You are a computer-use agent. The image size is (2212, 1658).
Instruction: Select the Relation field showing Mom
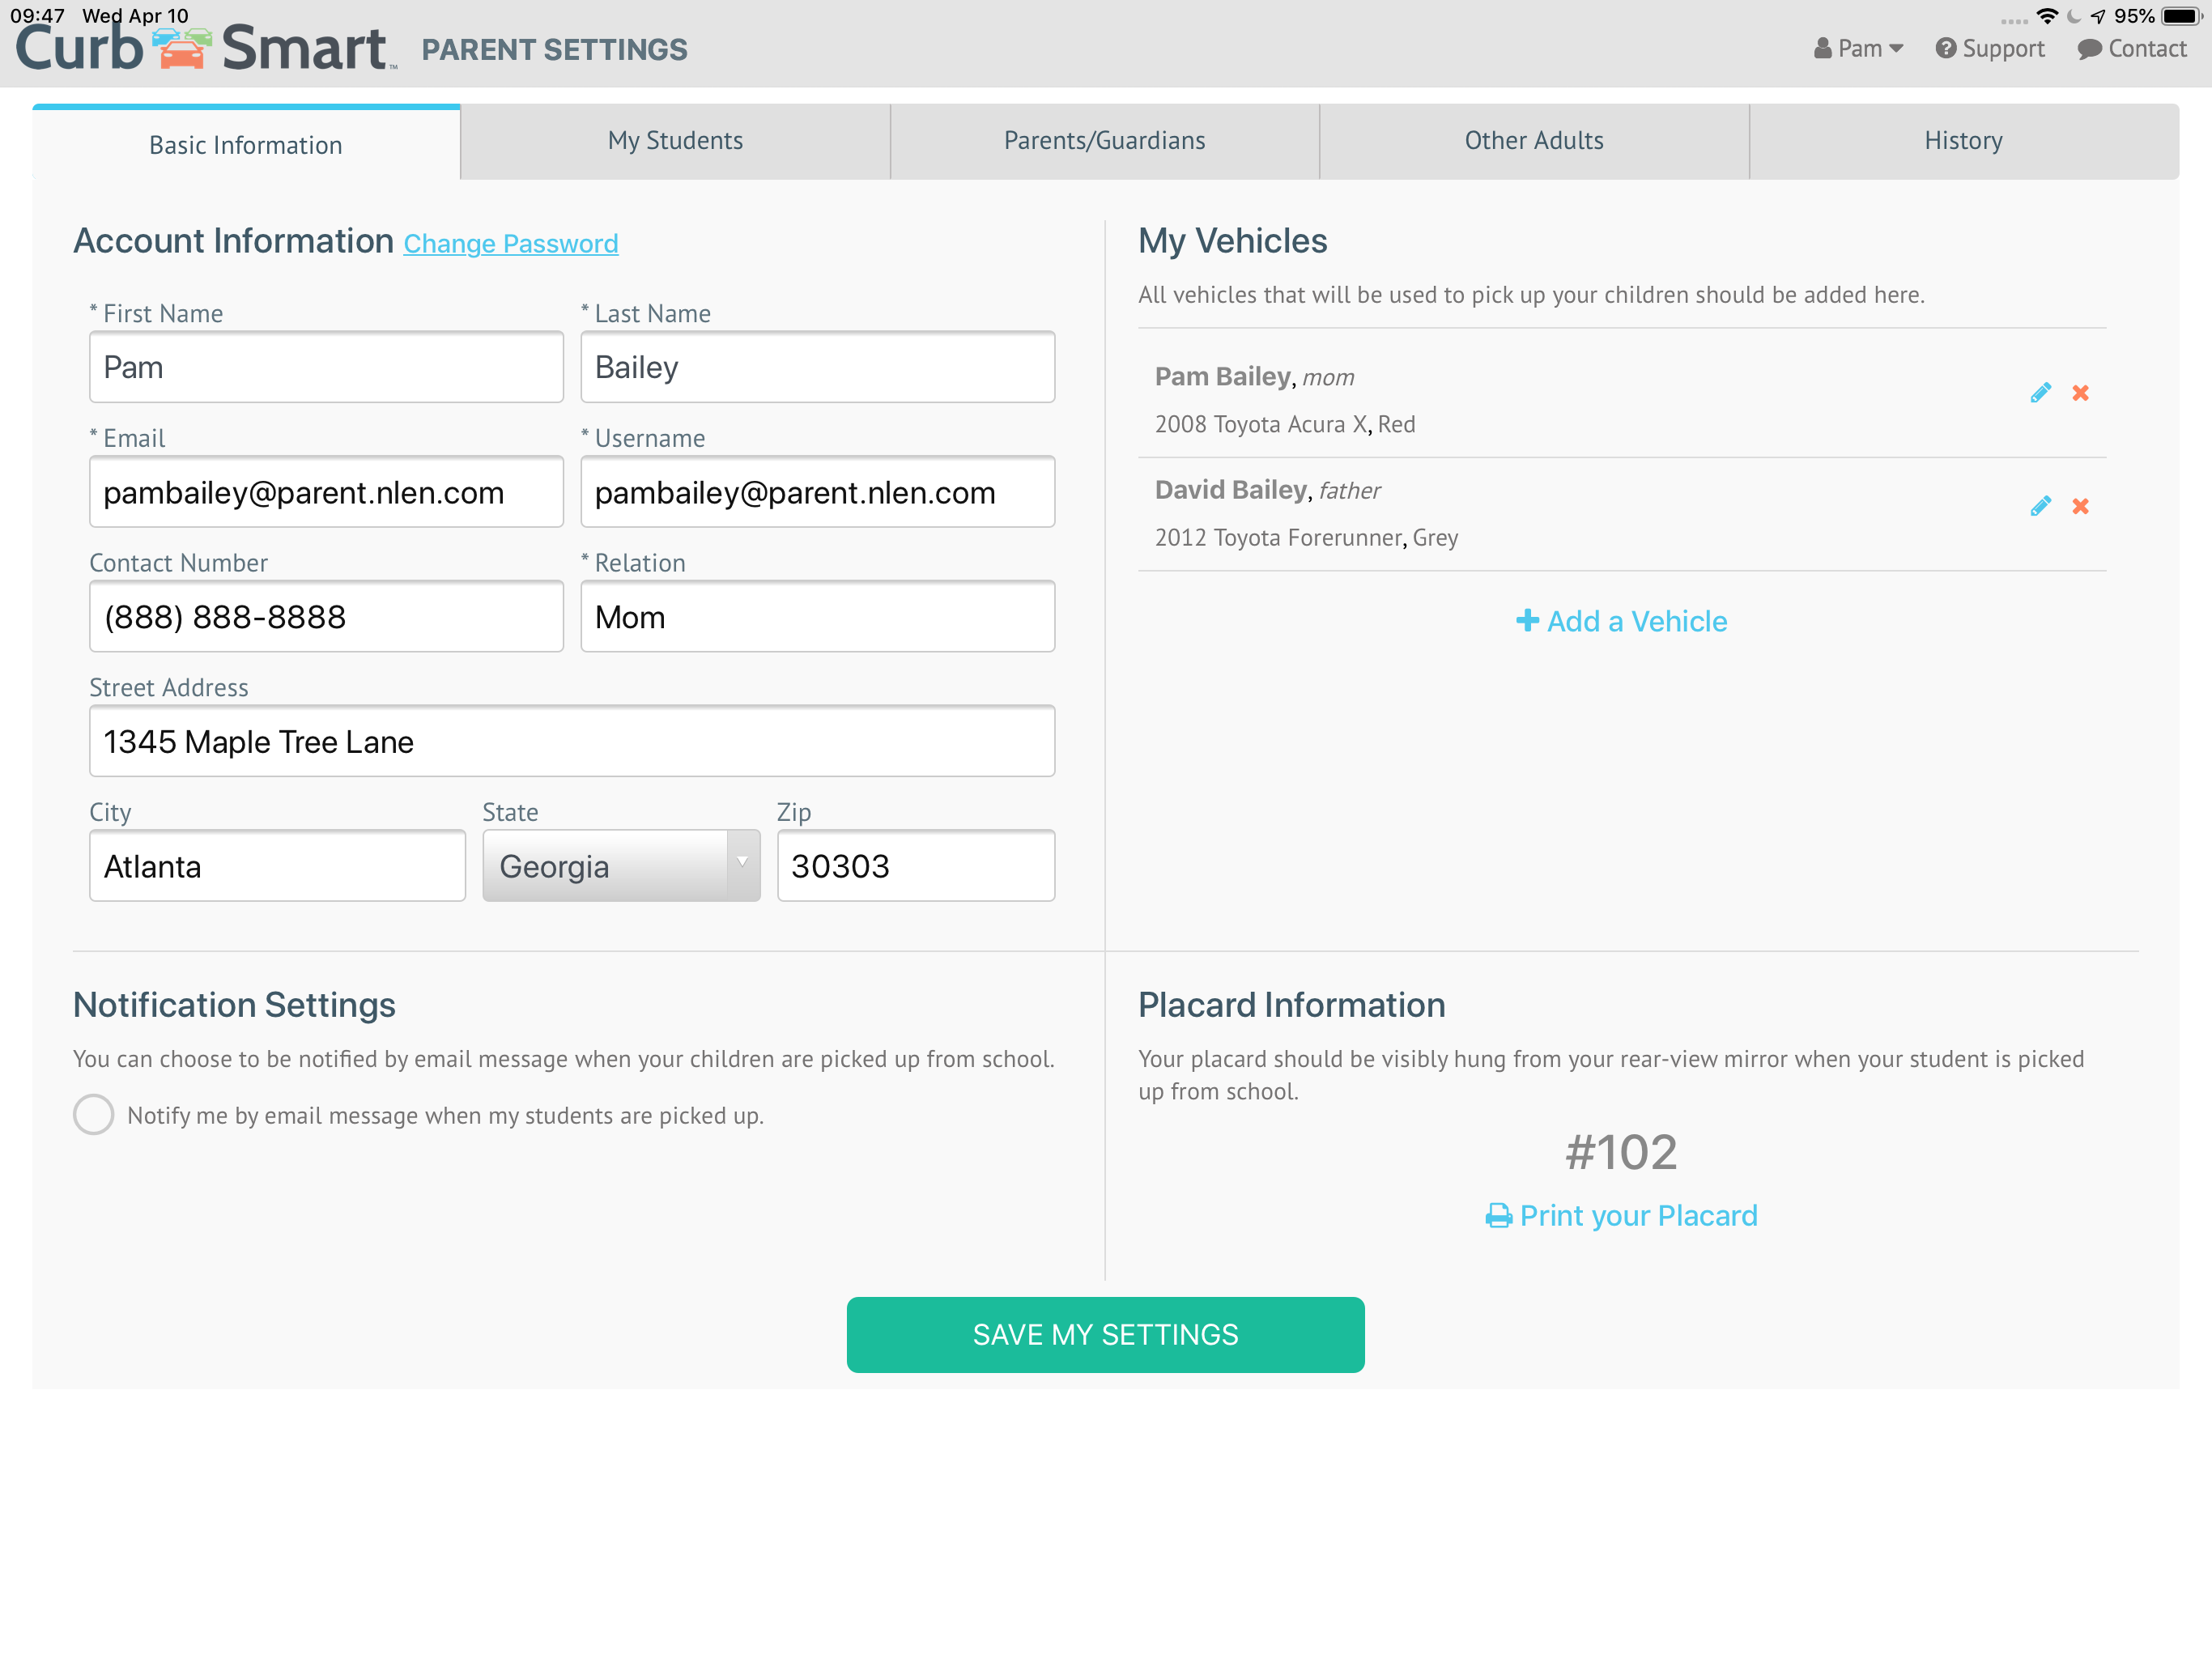(x=817, y=616)
